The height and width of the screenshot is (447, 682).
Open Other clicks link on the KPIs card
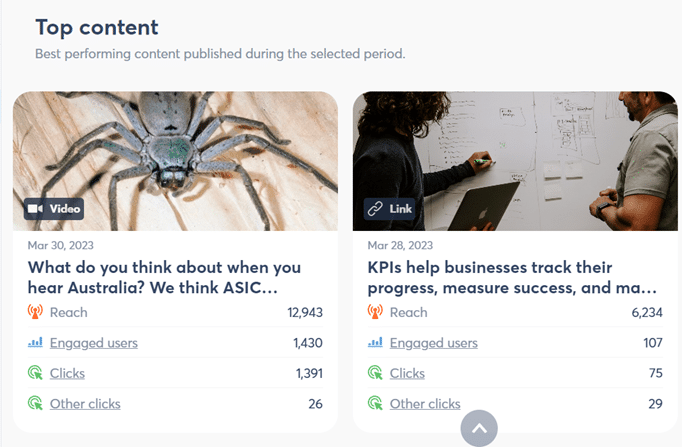(425, 404)
